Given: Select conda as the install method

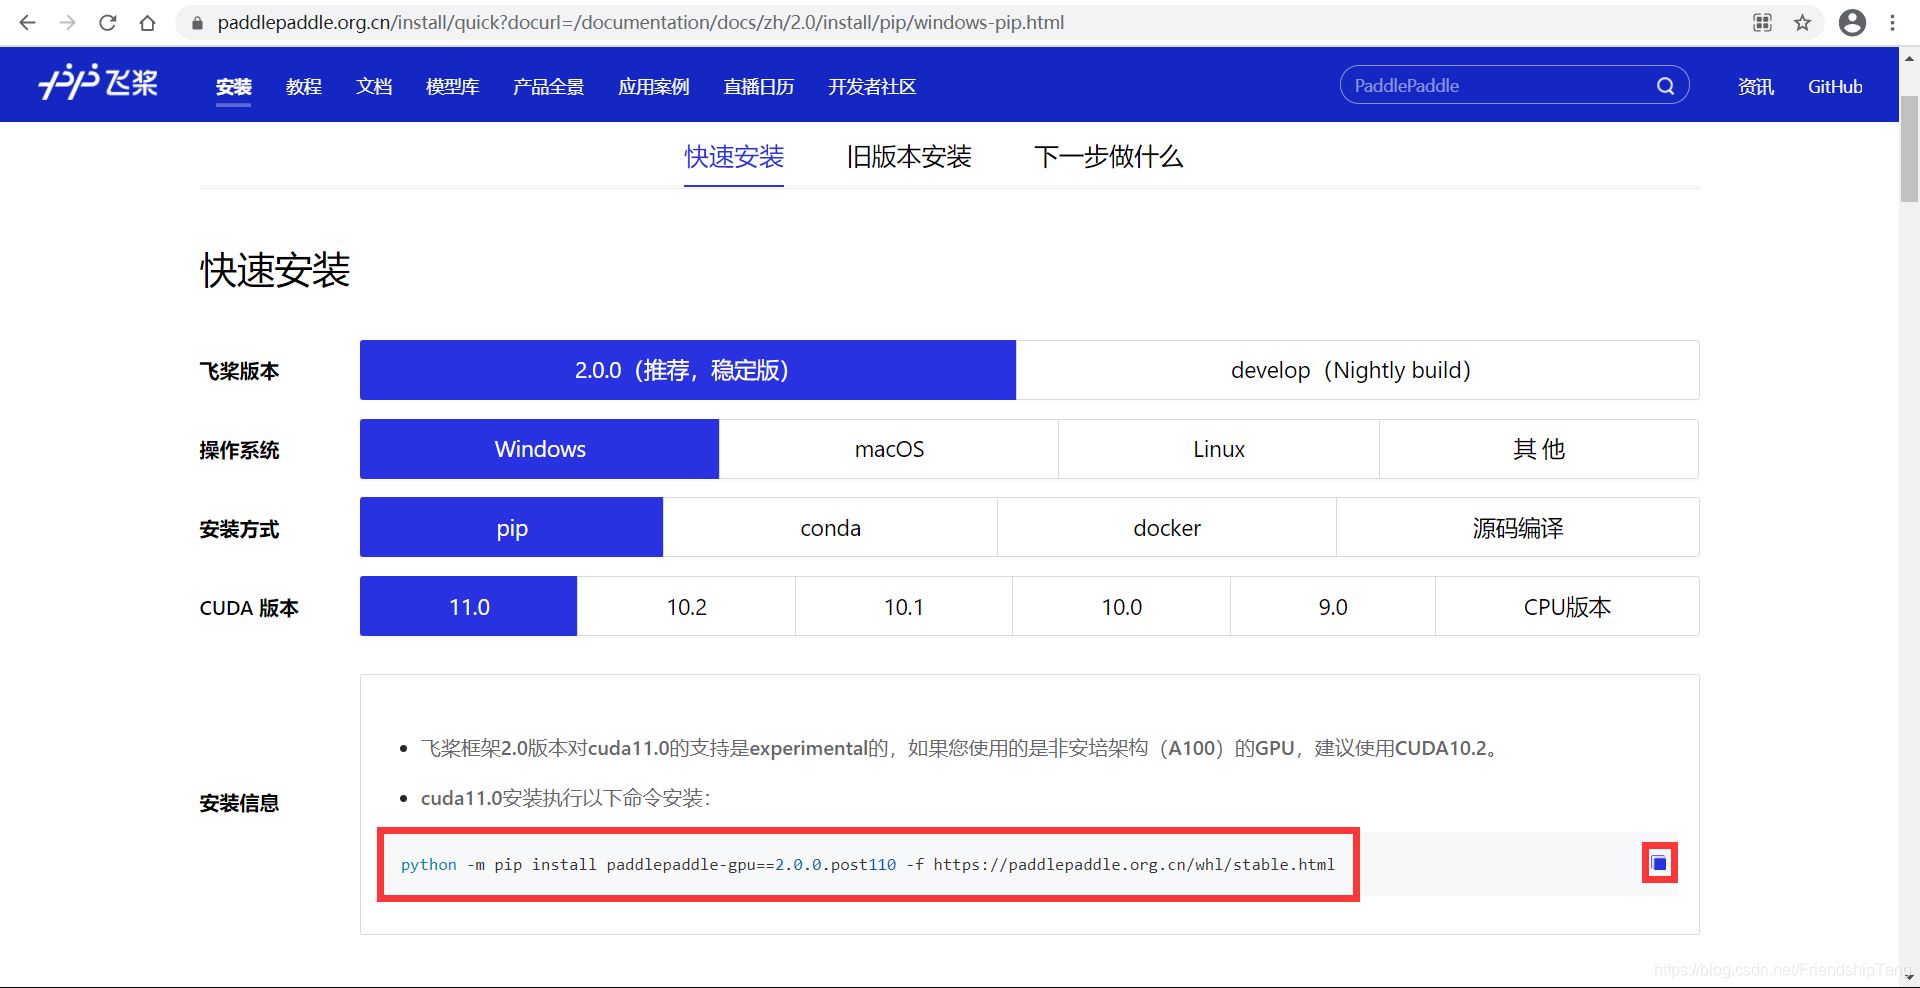Looking at the screenshot, I should coord(829,527).
